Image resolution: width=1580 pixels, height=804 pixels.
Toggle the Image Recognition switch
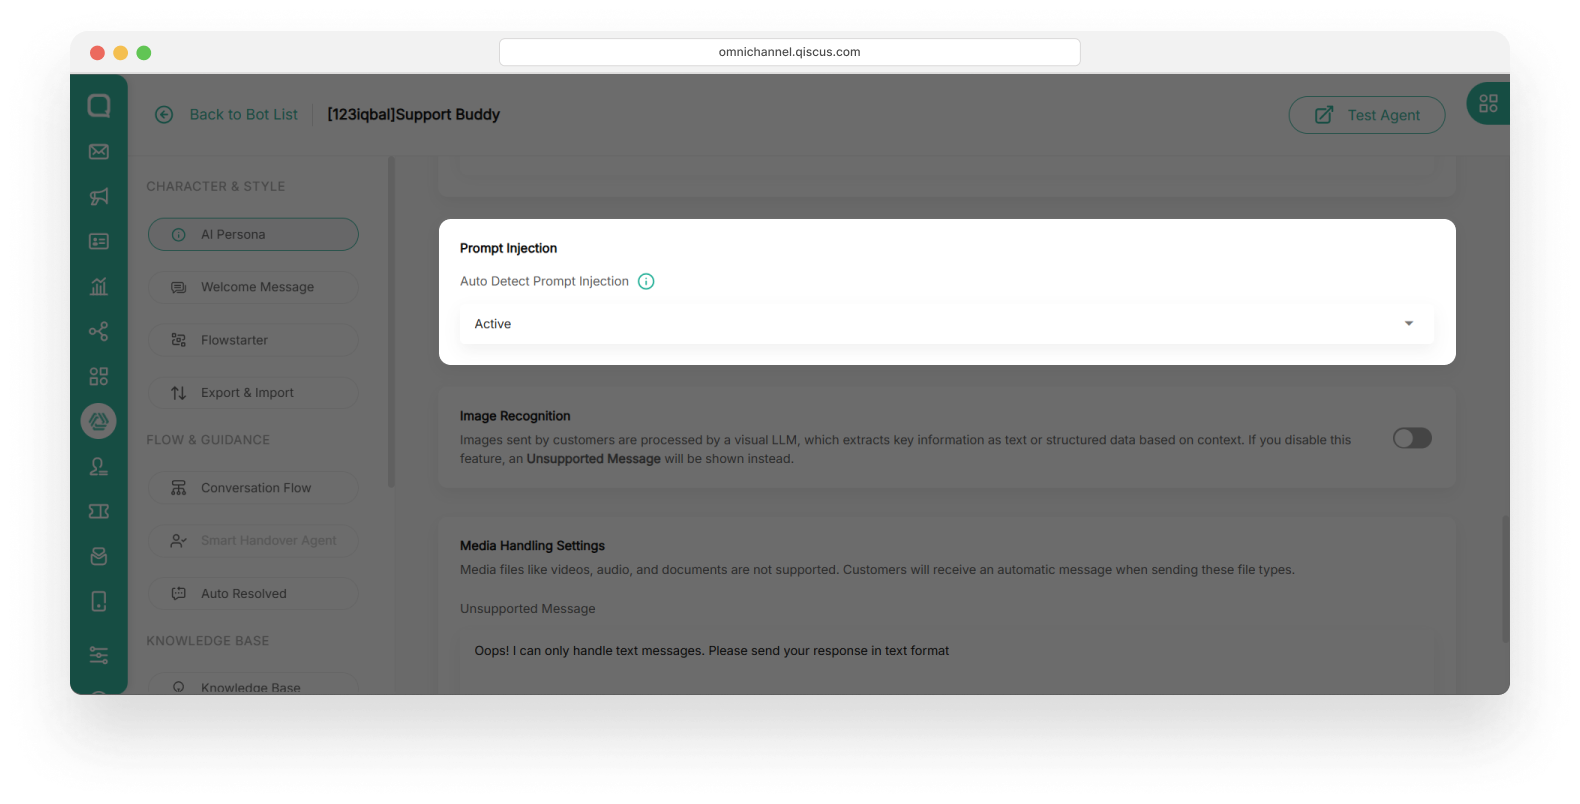click(1412, 438)
